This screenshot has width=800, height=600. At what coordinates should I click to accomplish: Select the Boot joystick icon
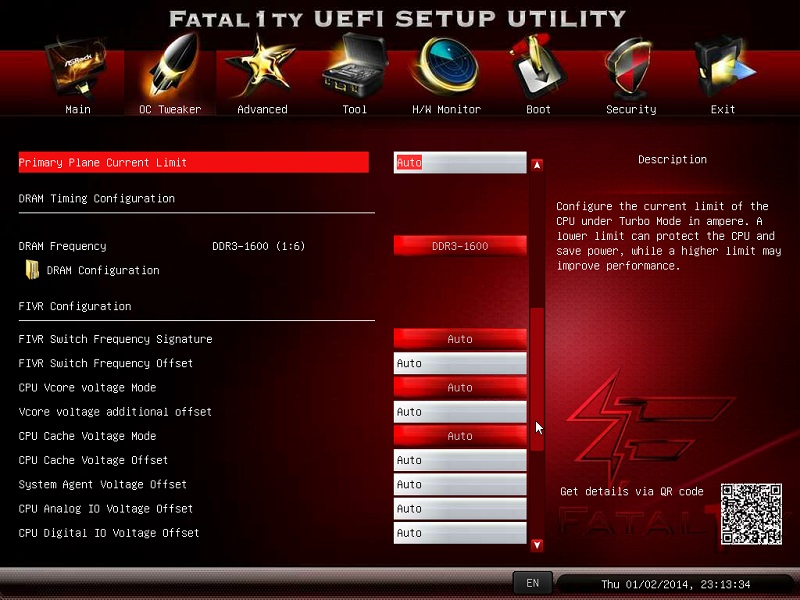538,68
